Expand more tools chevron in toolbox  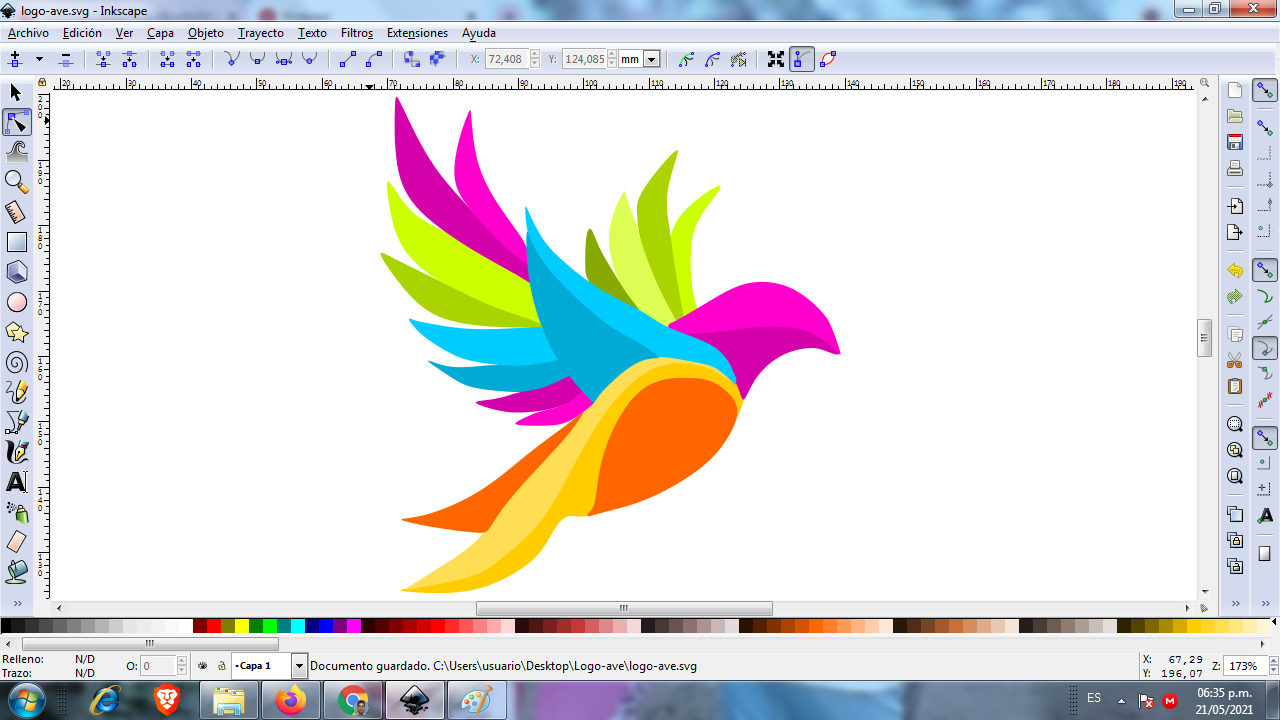coord(16,604)
